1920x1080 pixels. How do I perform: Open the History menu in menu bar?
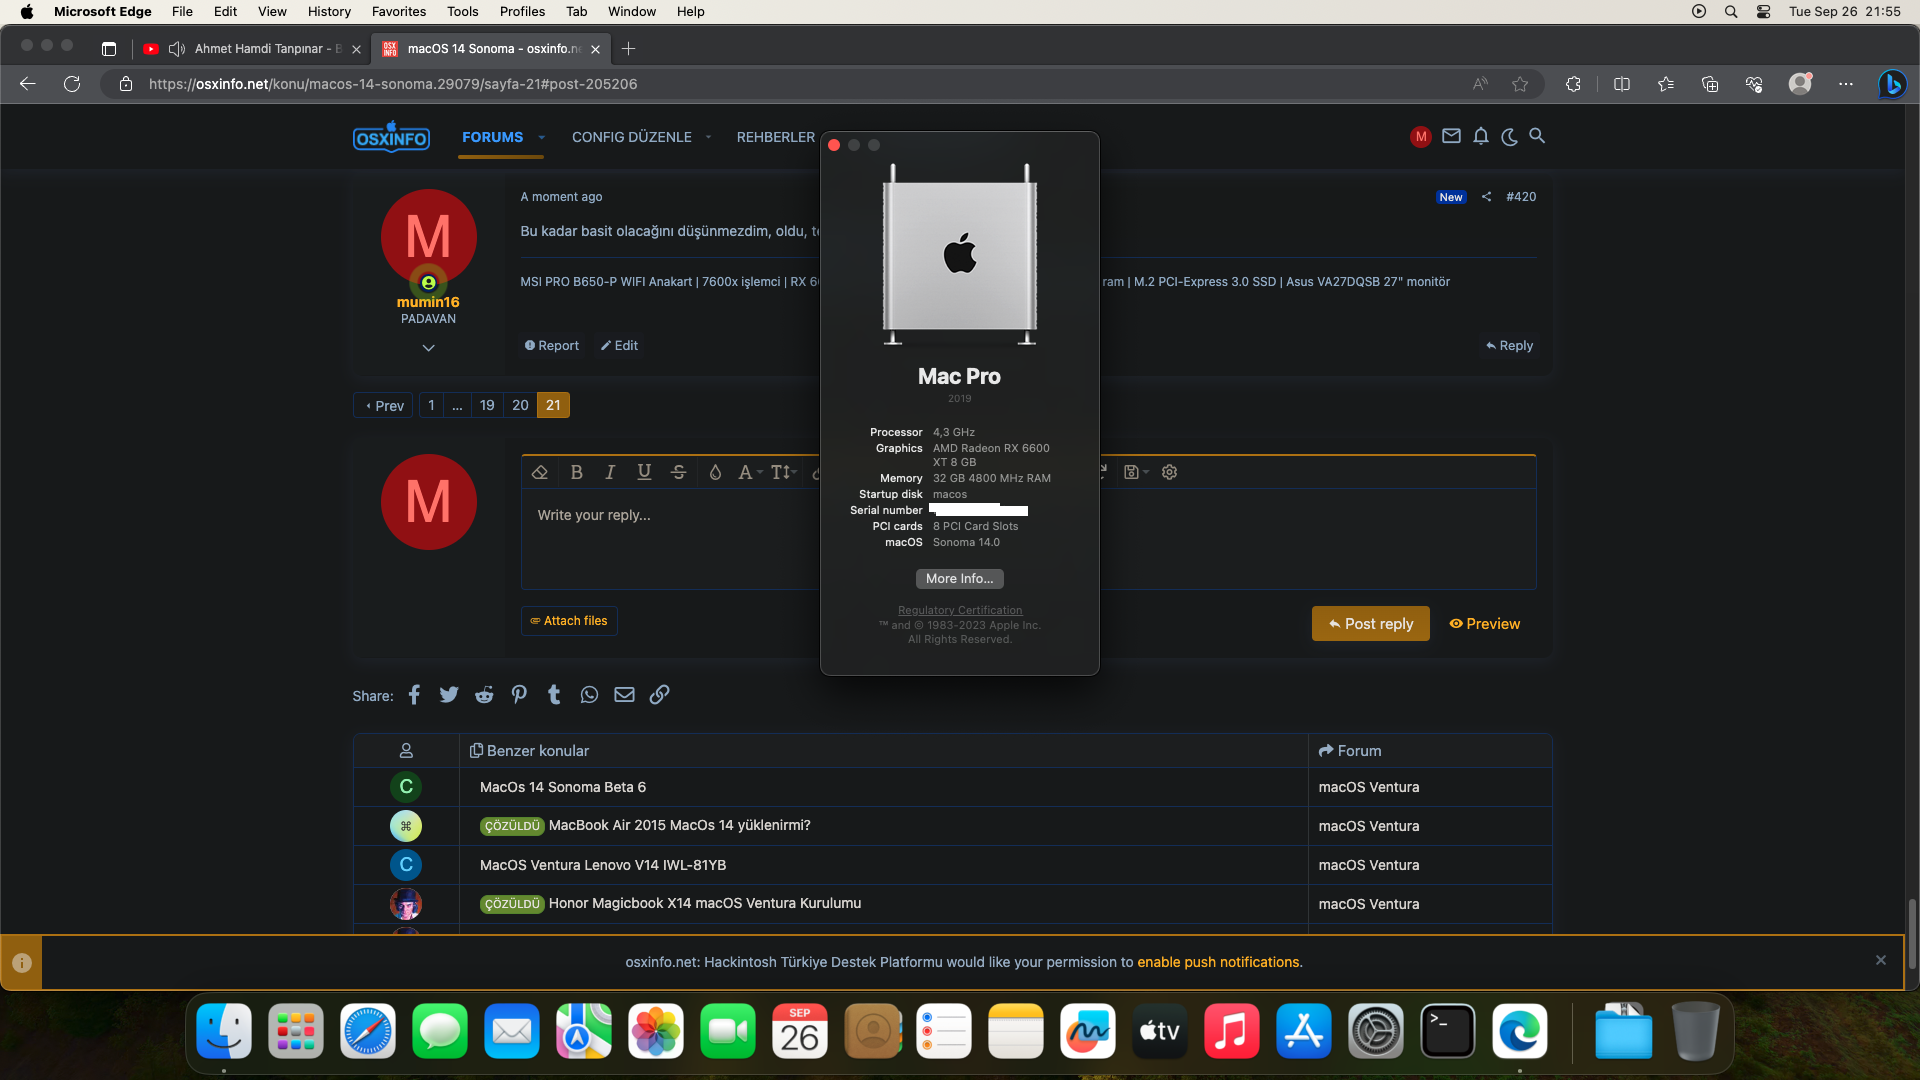pyautogui.click(x=329, y=11)
